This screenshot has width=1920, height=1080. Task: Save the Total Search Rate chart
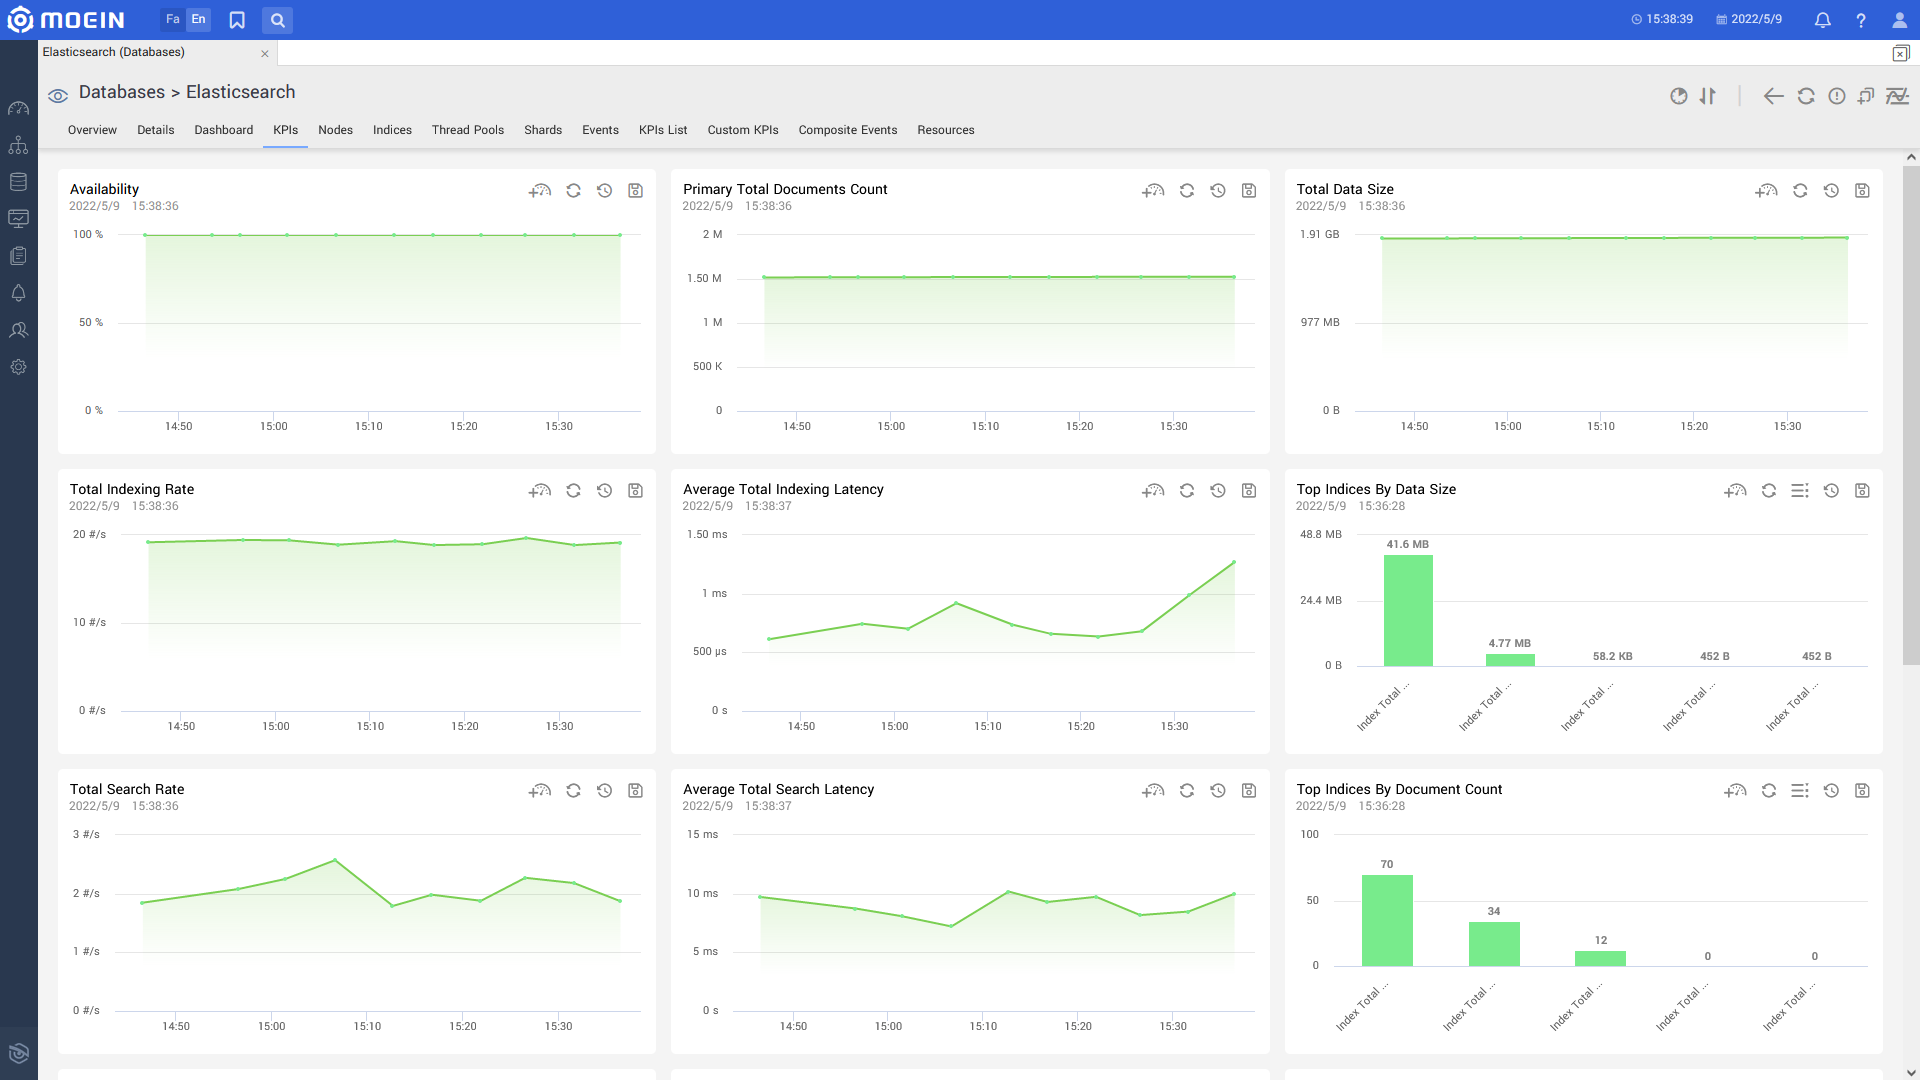pos(635,790)
